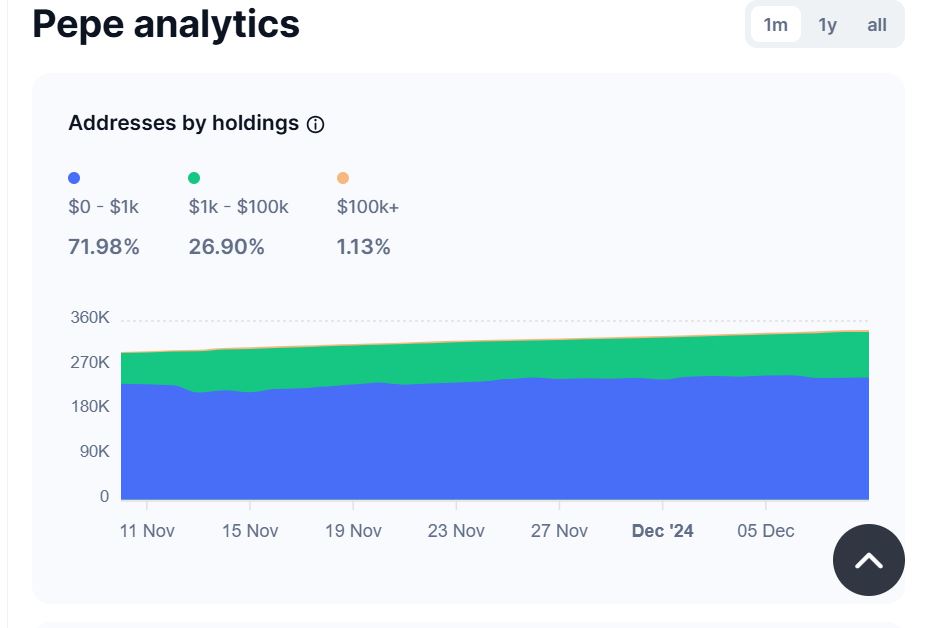Click the Addresses by holdings title

[x=183, y=123]
